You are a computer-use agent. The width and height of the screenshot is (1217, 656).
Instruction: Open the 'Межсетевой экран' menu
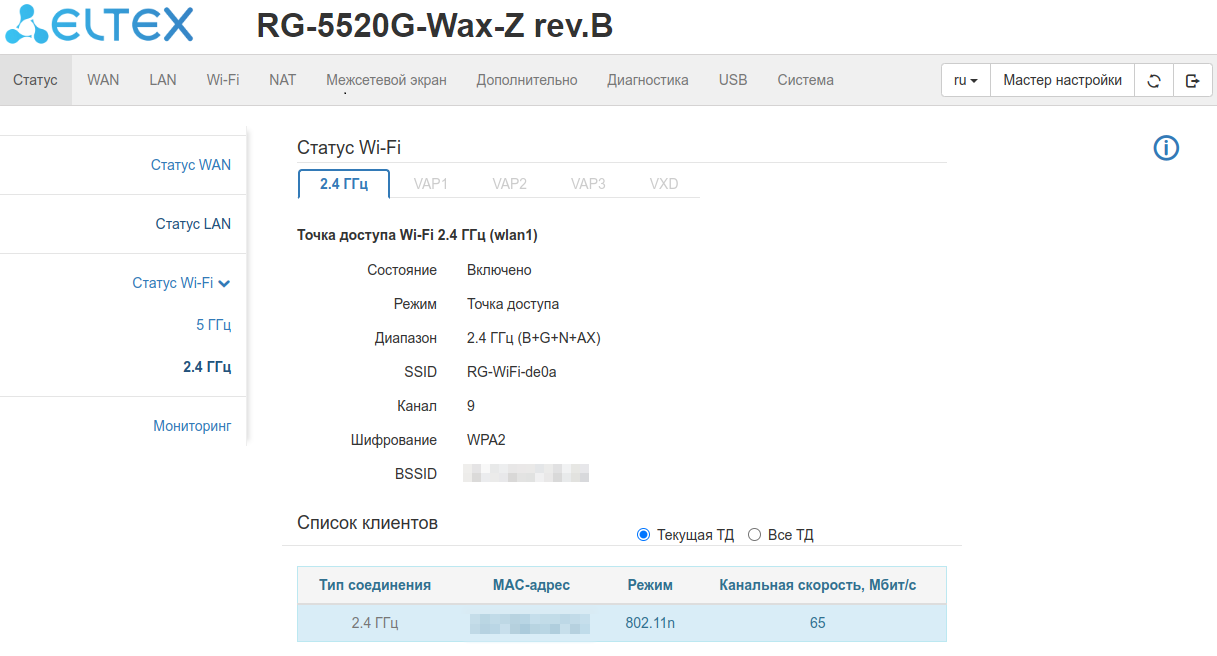tap(386, 80)
